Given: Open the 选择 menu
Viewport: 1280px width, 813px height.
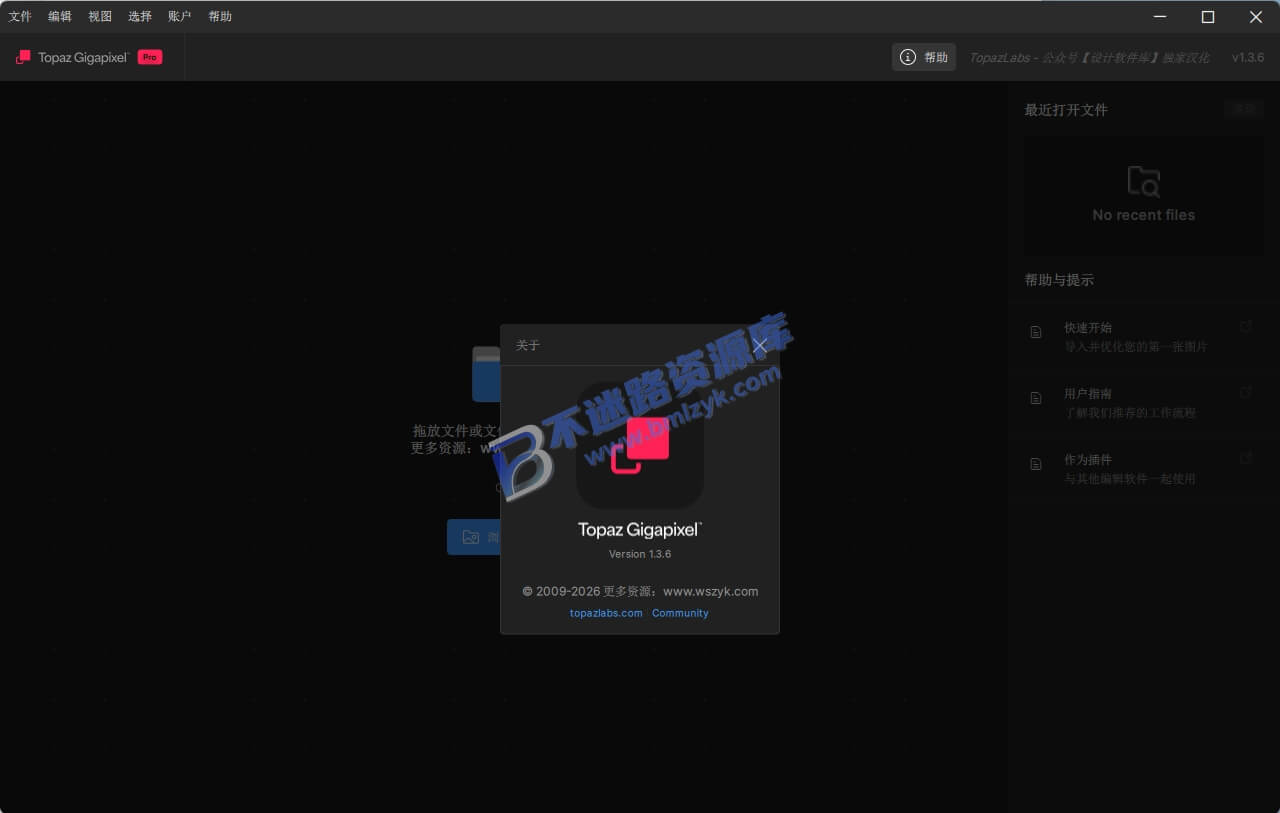Looking at the screenshot, I should 140,17.
